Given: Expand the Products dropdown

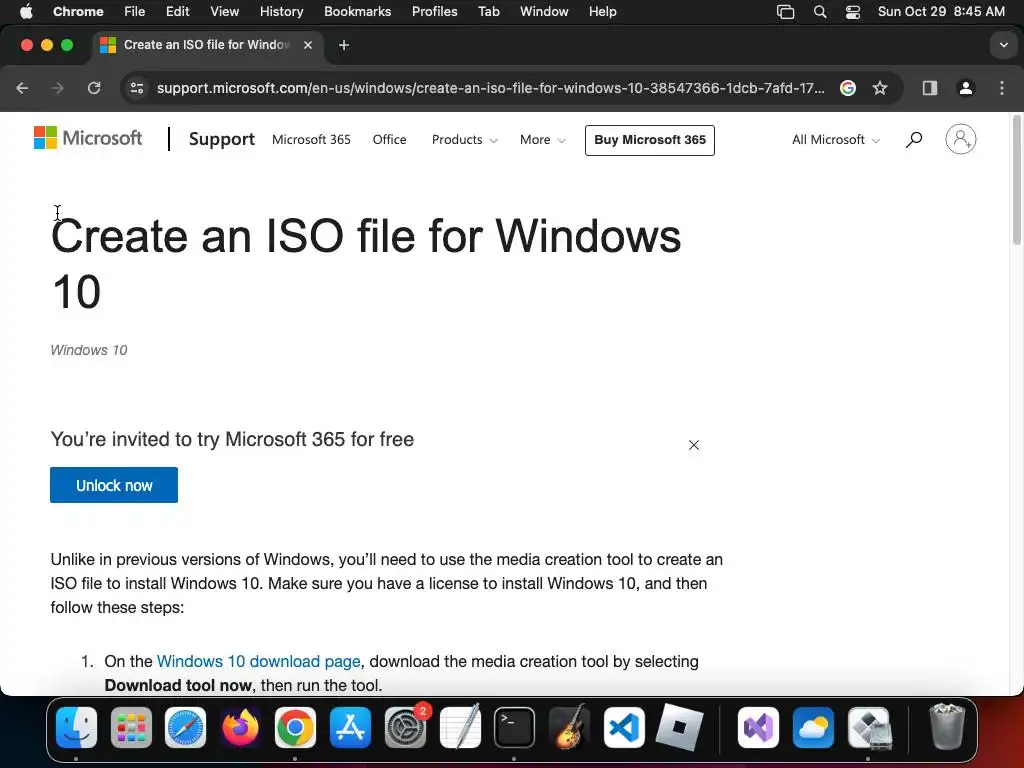Looking at the screenshot, I should (x=464, y=140).
